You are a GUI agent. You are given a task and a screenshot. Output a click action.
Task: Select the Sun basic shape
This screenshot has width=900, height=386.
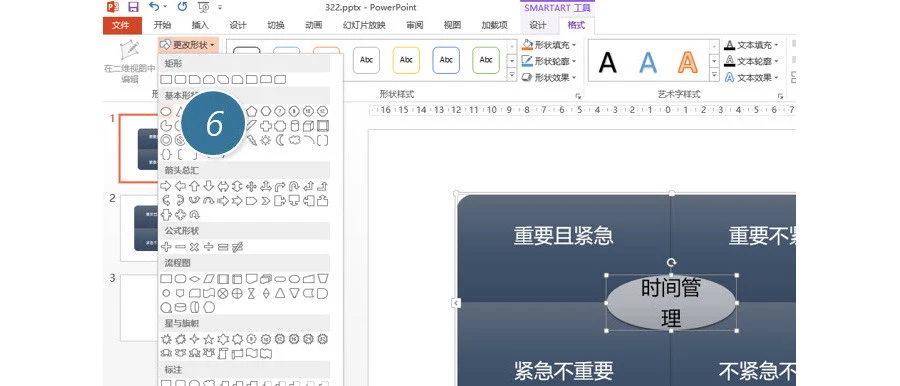pyautogui.click(x=265, y=140)
